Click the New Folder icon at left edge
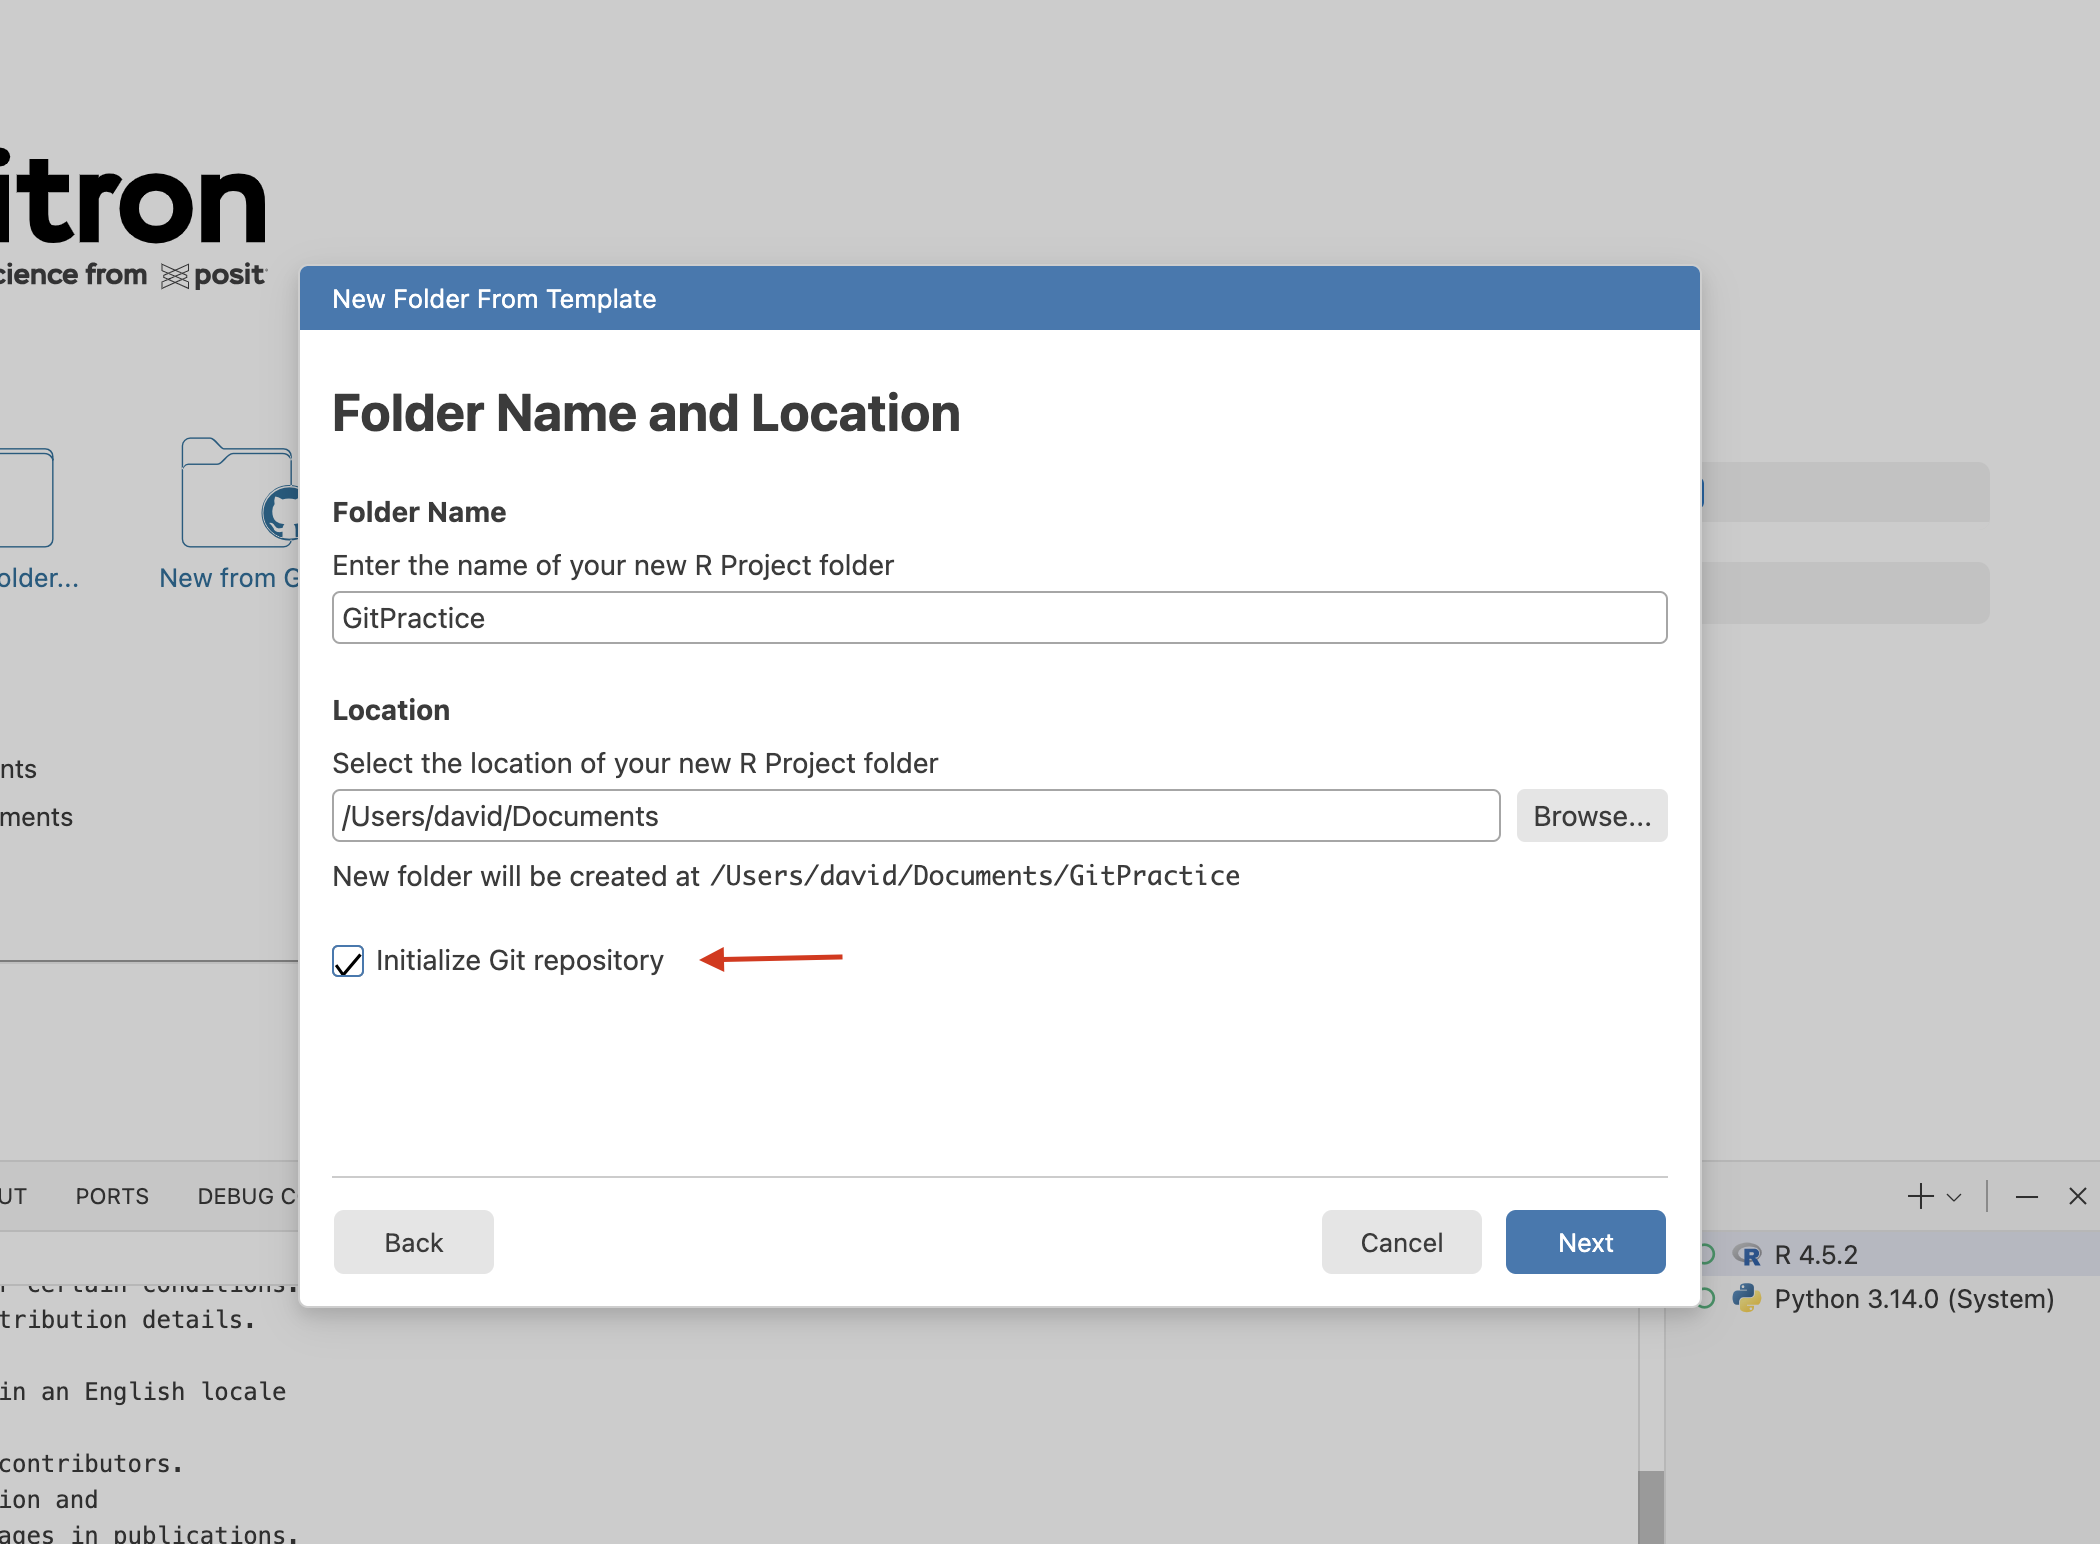This screenshot has width=2100, height=1544. (26, 497)
